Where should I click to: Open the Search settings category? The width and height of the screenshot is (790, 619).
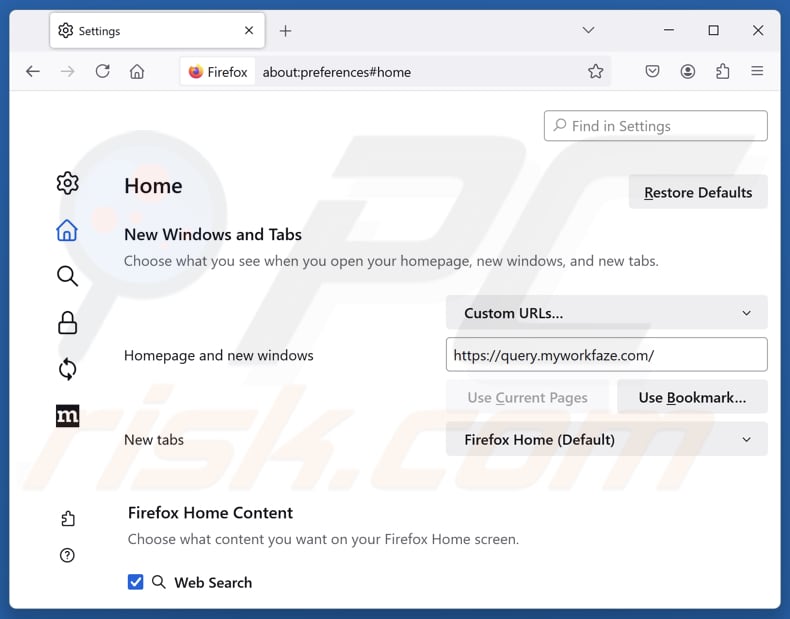point(68,276)
